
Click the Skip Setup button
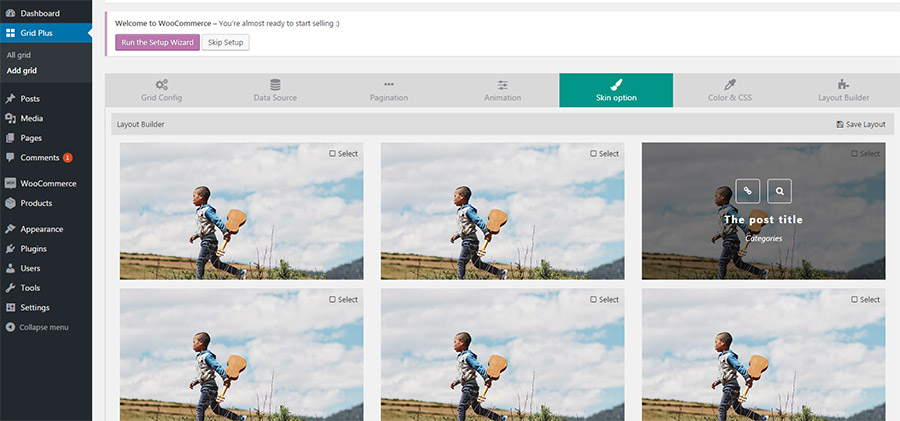pyautogui.click(x=226, y=43)
